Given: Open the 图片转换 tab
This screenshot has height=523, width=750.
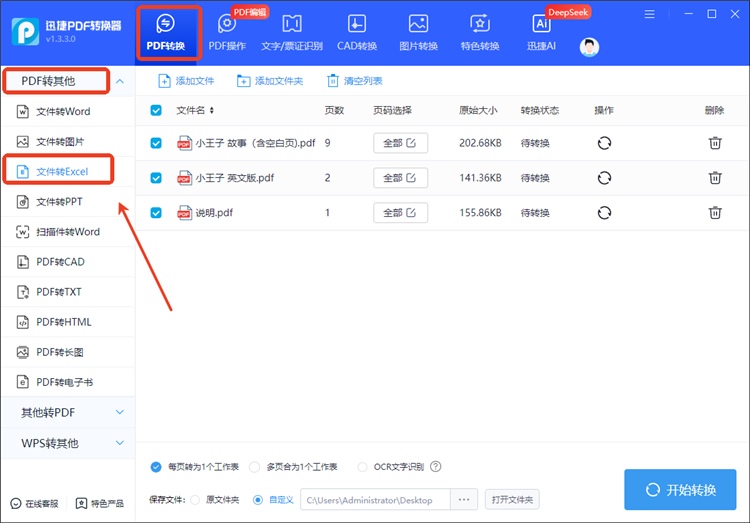Looking at the screenshot, I should pos(419,33).
